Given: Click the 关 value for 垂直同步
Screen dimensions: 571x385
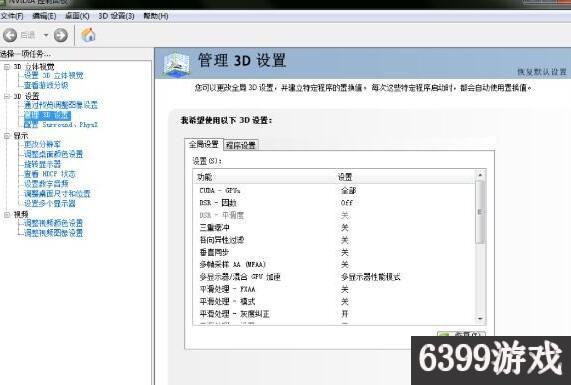Looking at the screenshot, I should pos(344,252).
